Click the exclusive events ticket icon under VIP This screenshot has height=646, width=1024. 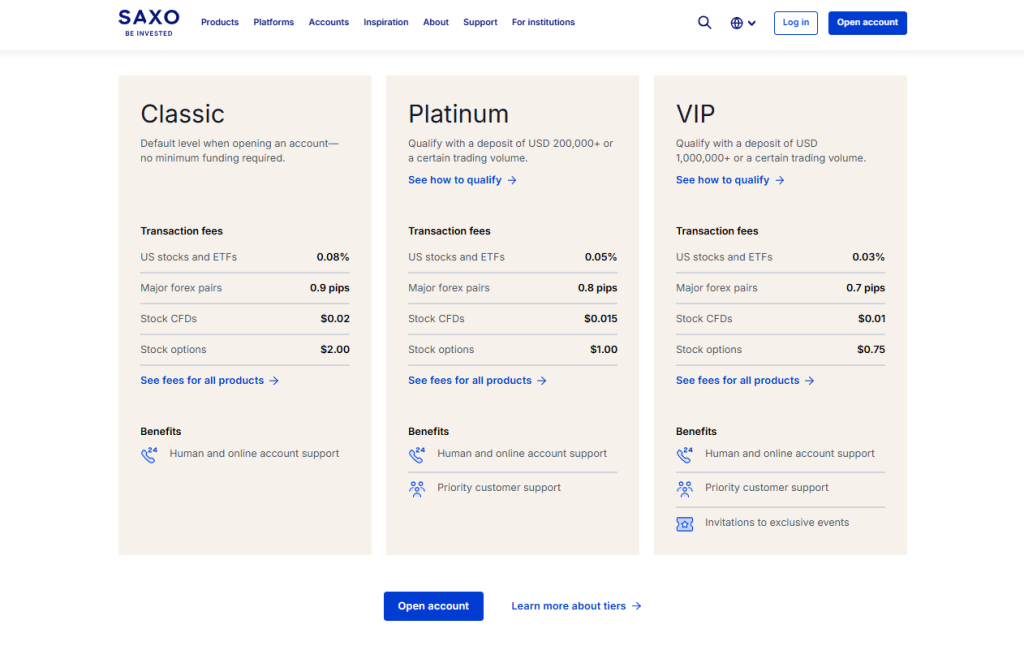685,523
